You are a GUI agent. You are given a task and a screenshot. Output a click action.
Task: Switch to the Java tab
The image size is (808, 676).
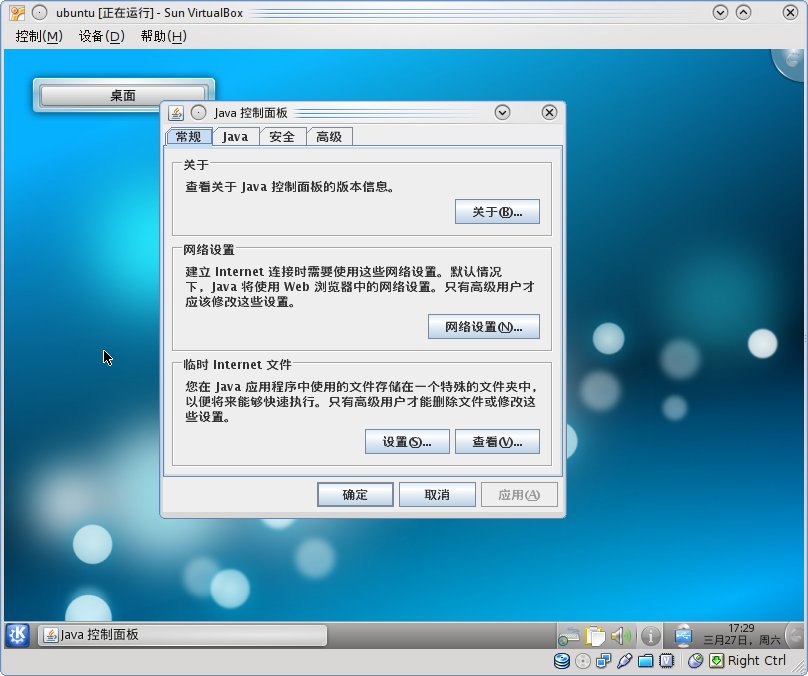tap(235, 137)
